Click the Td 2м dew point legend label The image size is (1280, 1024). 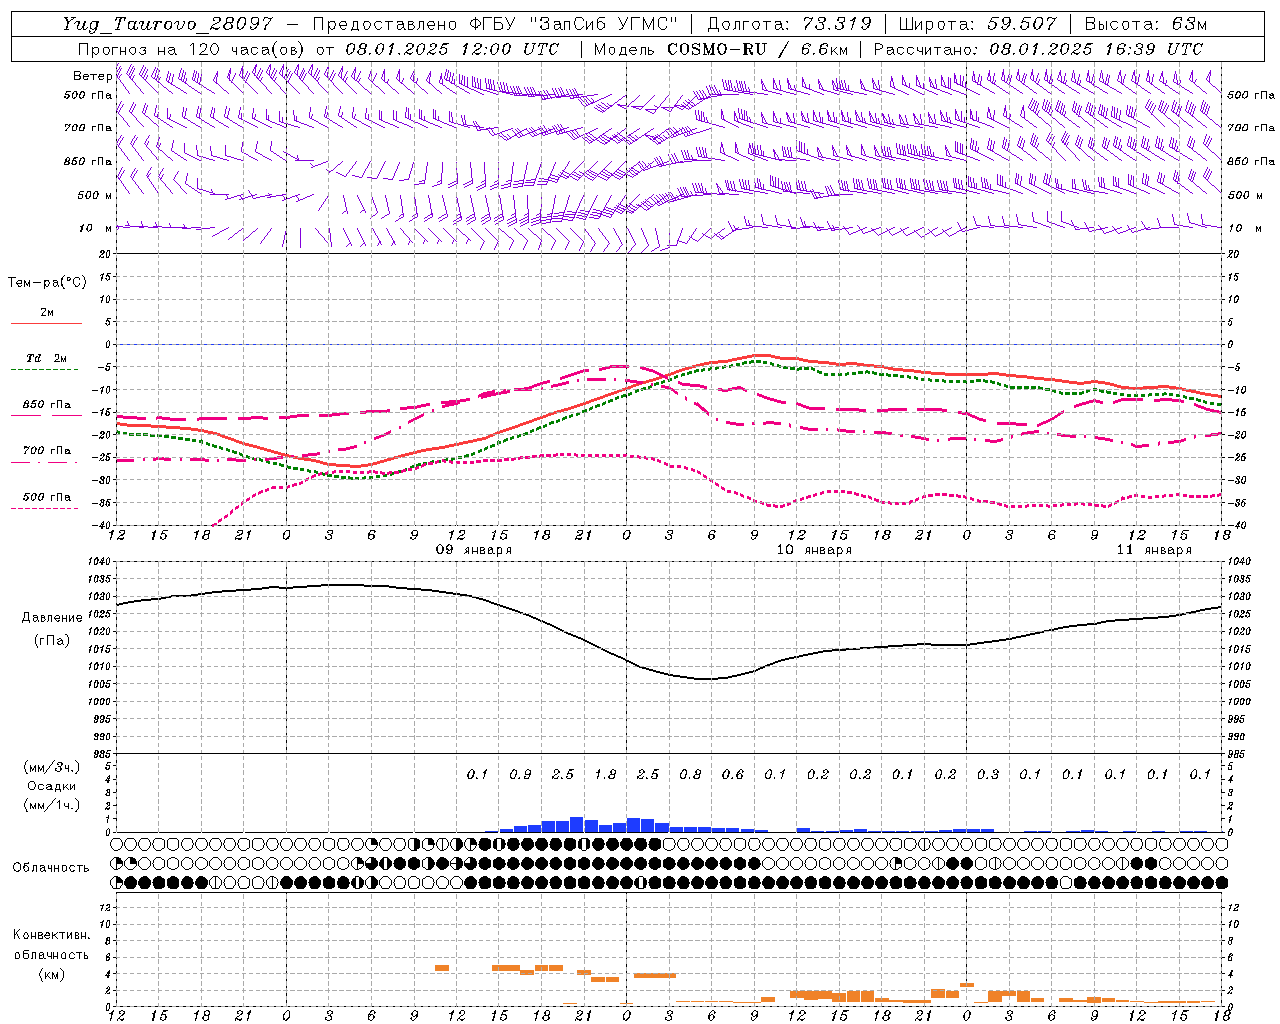(47, 358)
